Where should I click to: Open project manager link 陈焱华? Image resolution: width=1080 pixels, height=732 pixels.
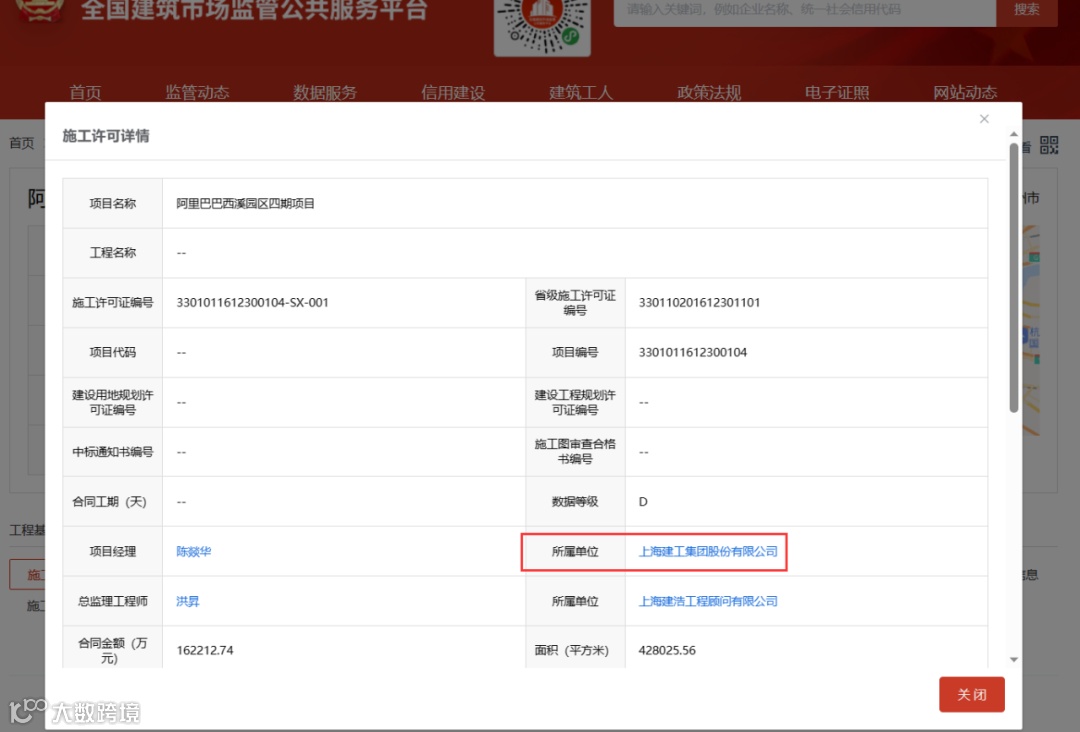point(194,551)
